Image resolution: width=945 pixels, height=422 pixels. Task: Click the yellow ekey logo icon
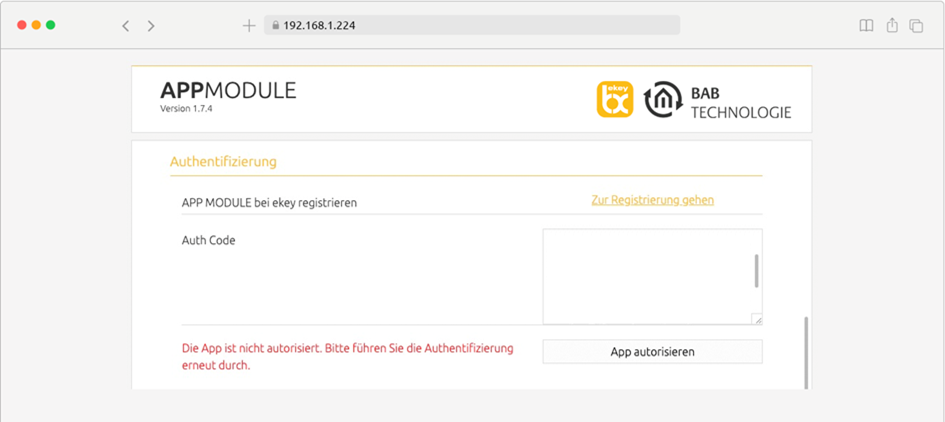coord(615,99)
